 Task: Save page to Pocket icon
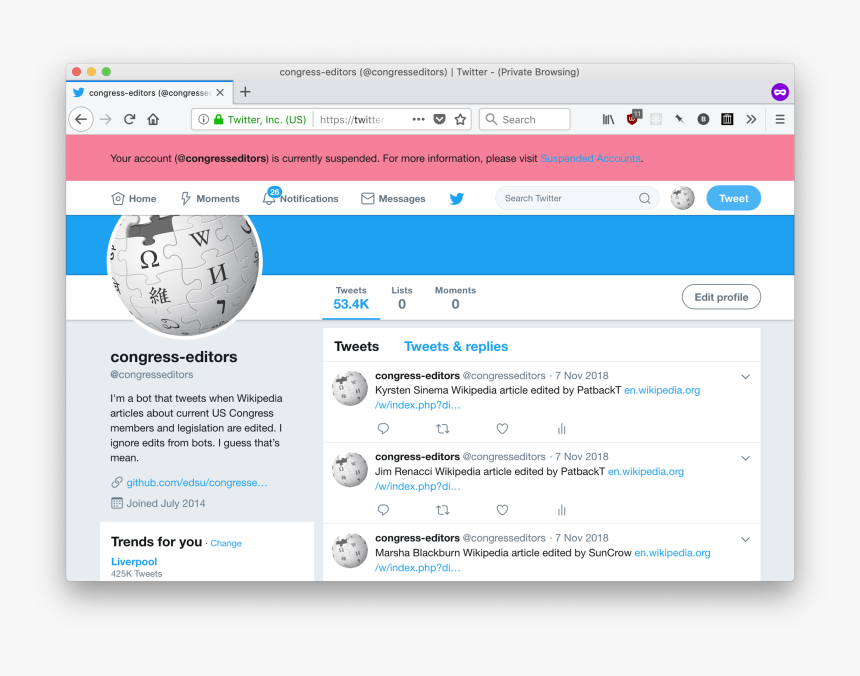[439, 119]
